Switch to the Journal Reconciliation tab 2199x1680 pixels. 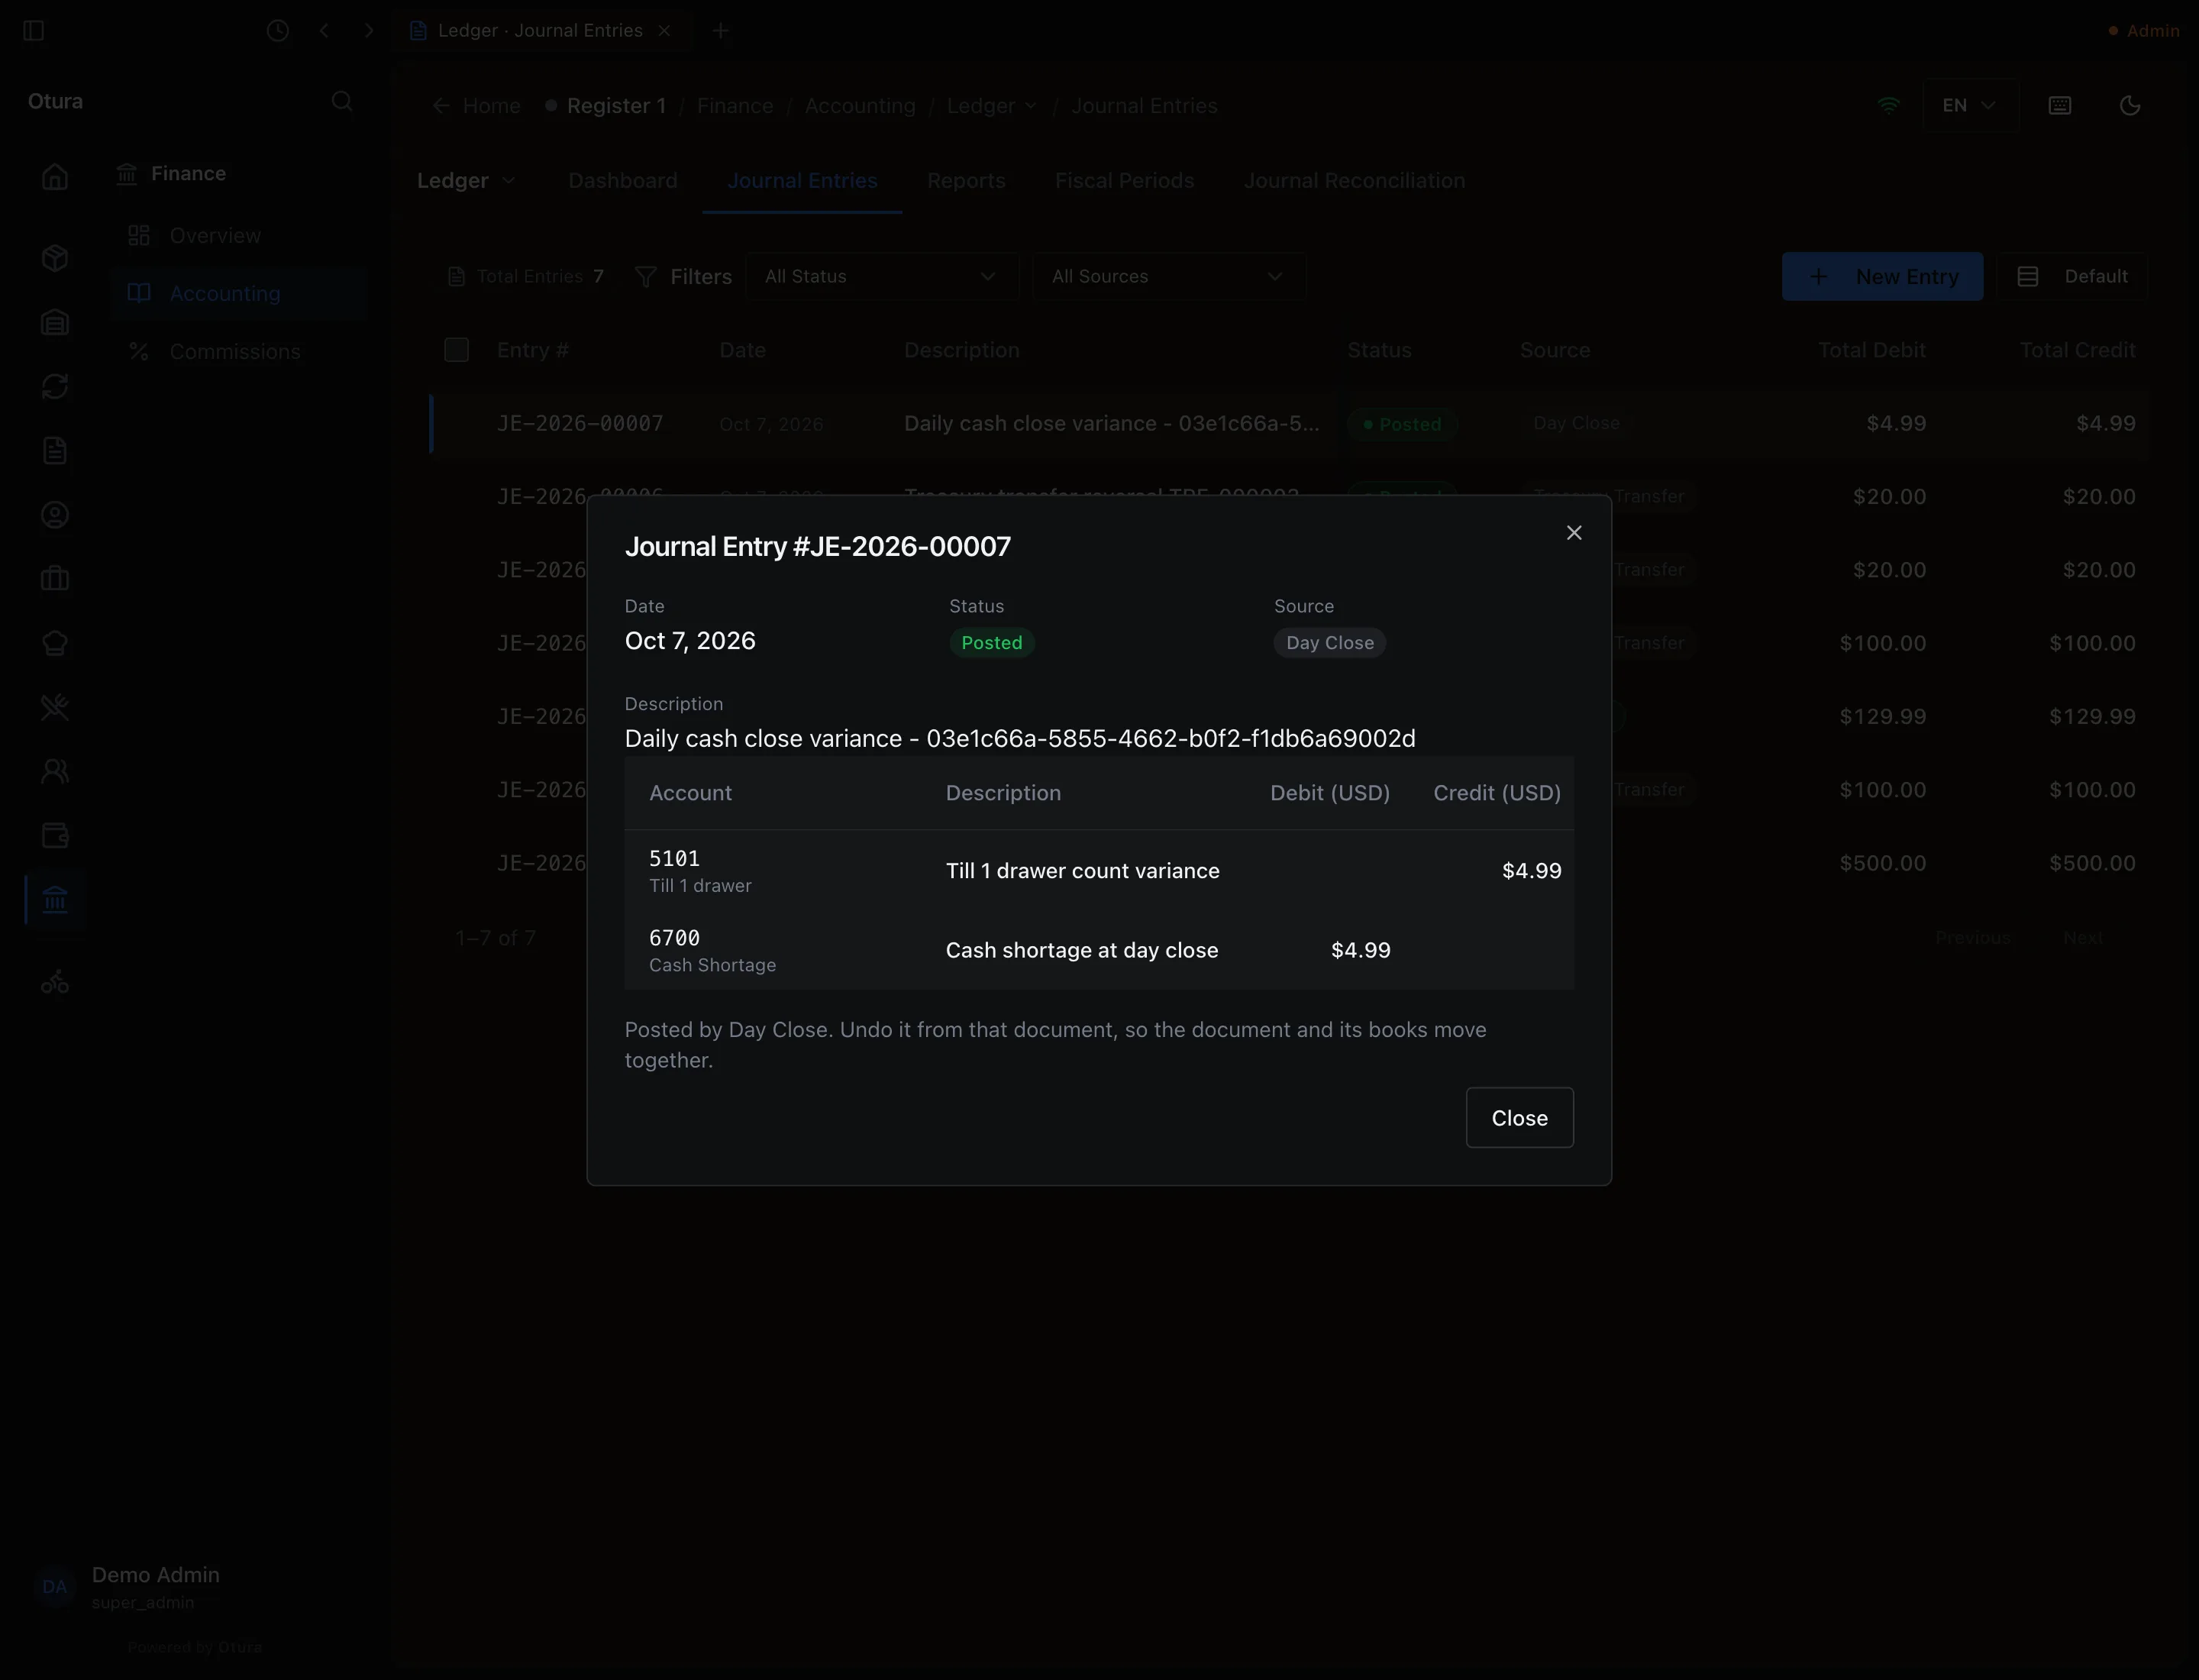click(1354, 181)
